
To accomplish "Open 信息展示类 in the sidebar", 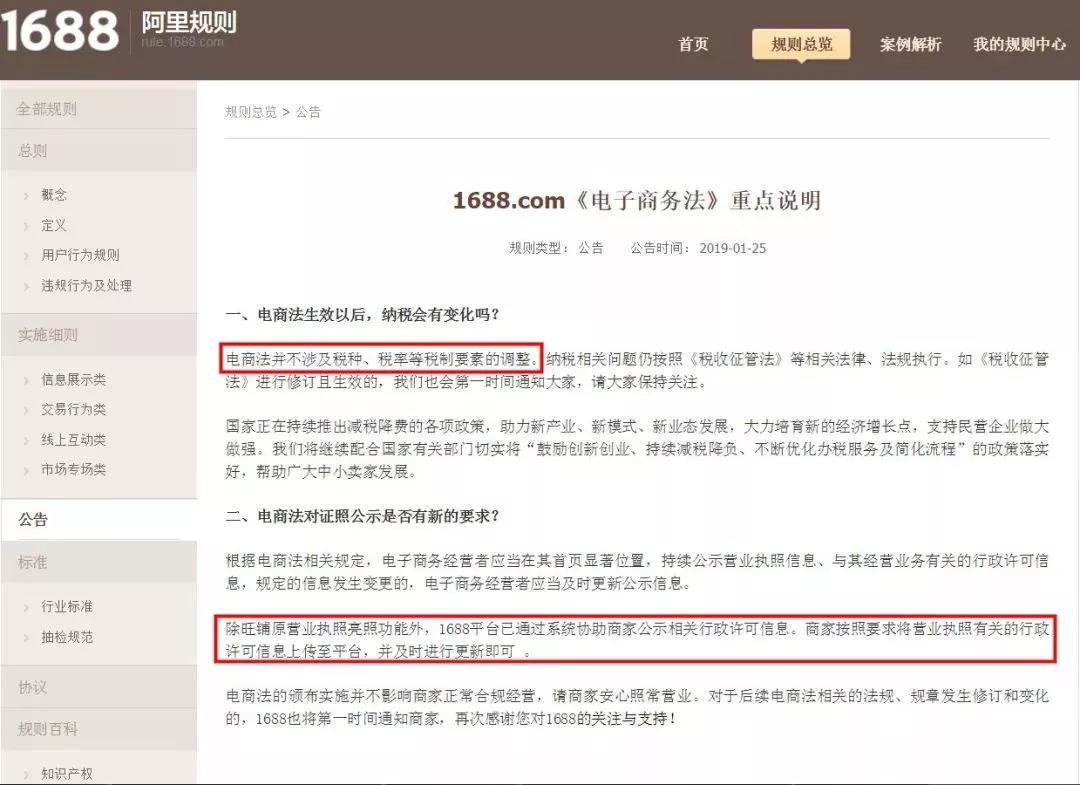I will point(74,379).
